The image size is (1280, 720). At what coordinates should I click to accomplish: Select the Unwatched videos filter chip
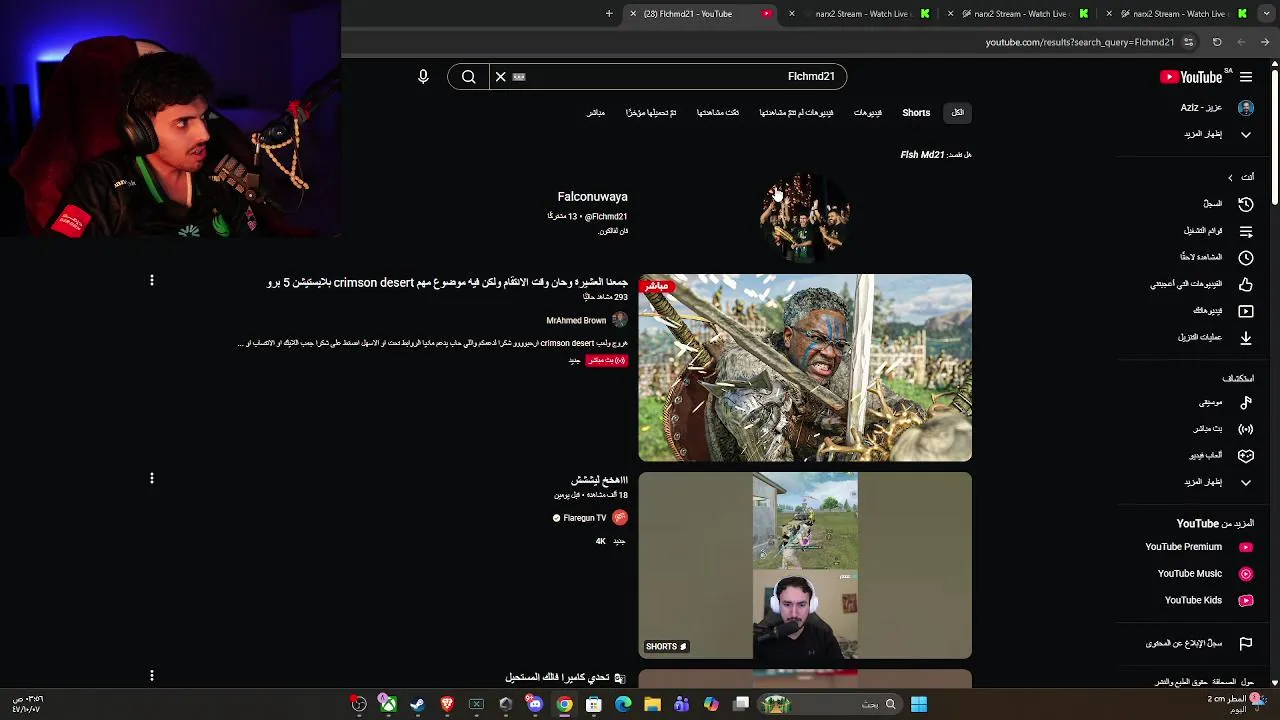pos(796,113)
